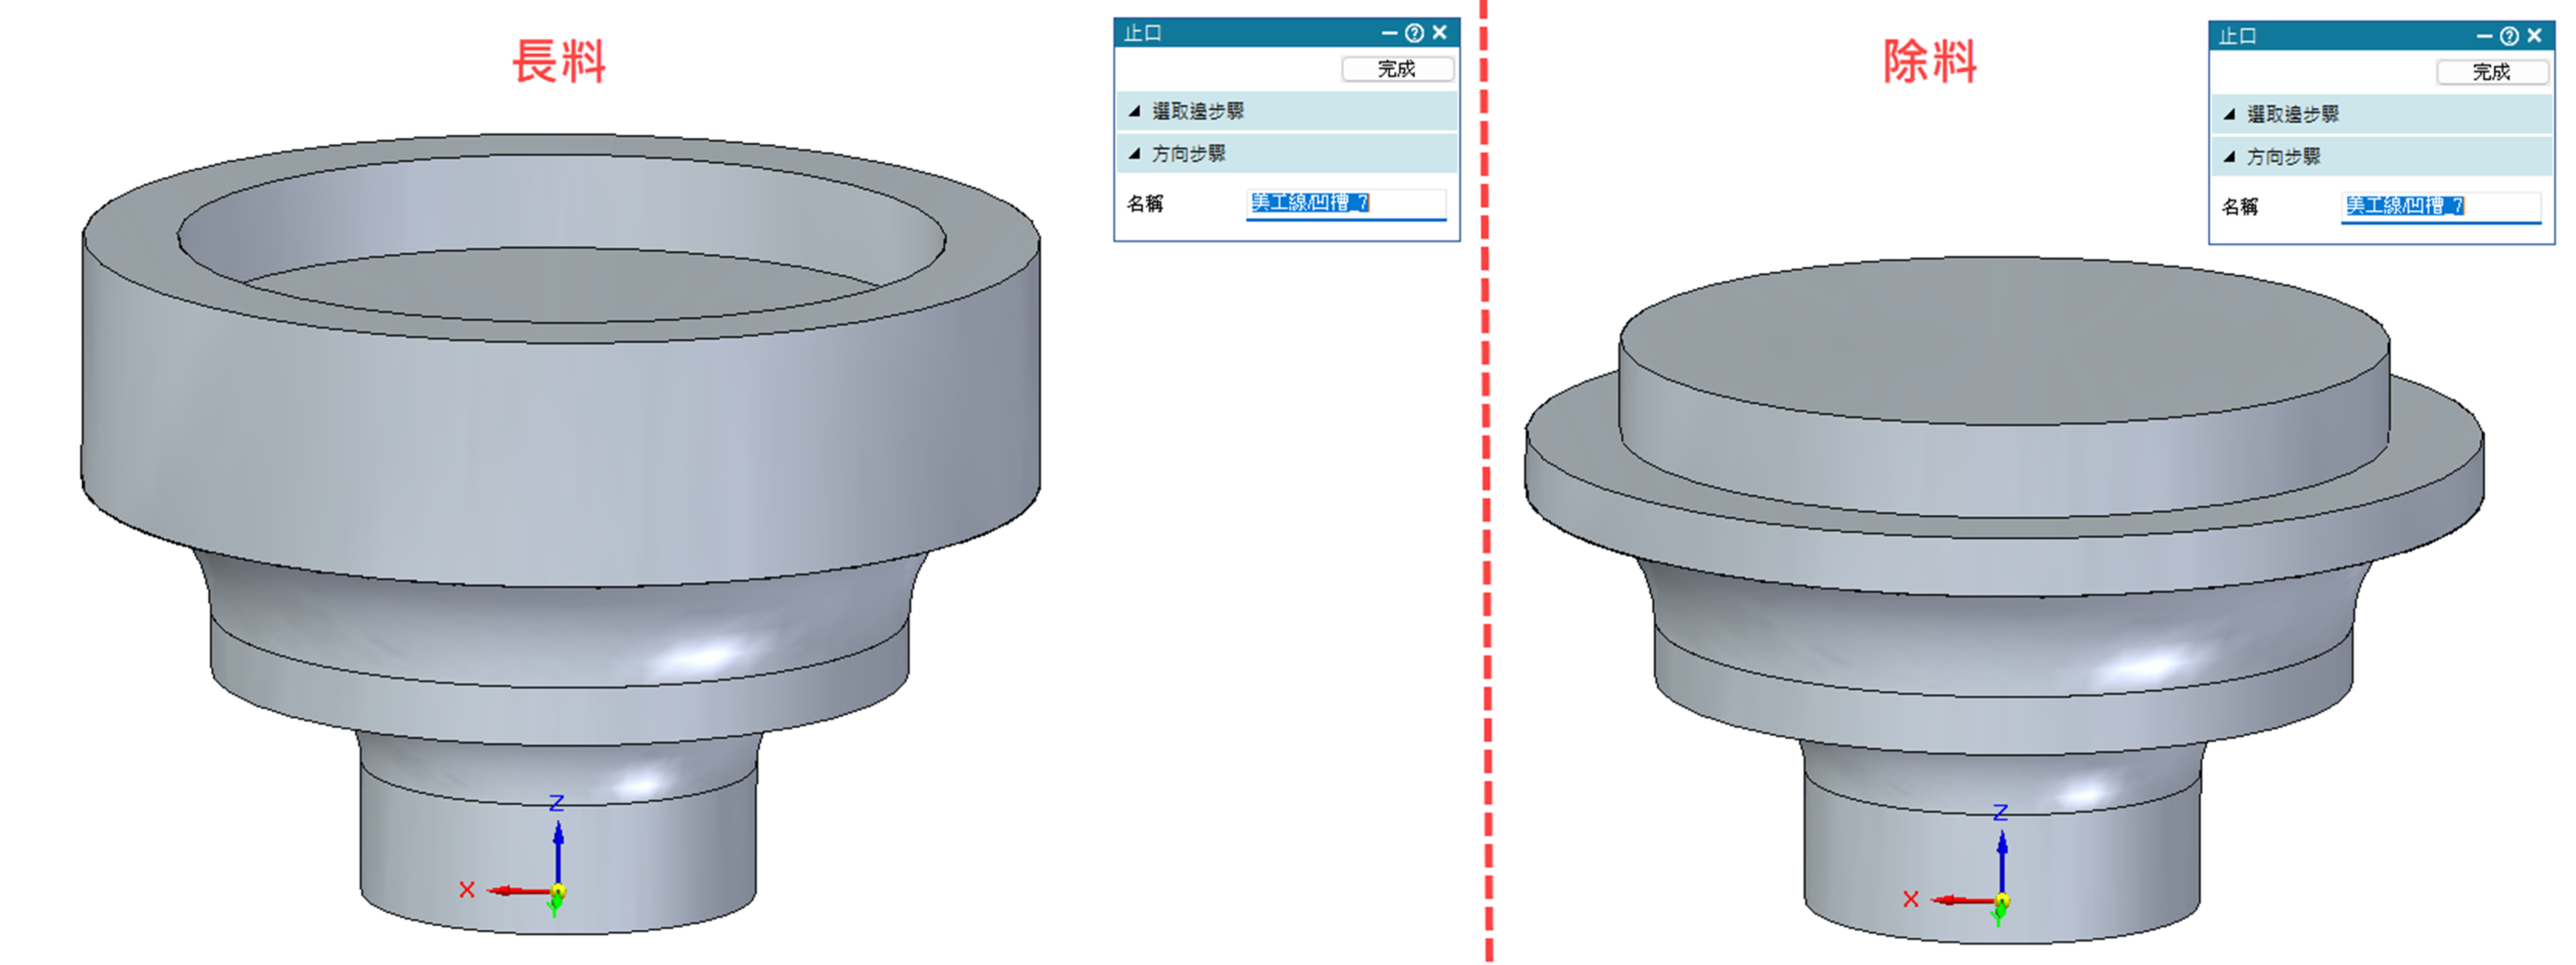Click the left 止口 dialog title text
This screenshot has width=2576, height=965.
[1143, 33]
